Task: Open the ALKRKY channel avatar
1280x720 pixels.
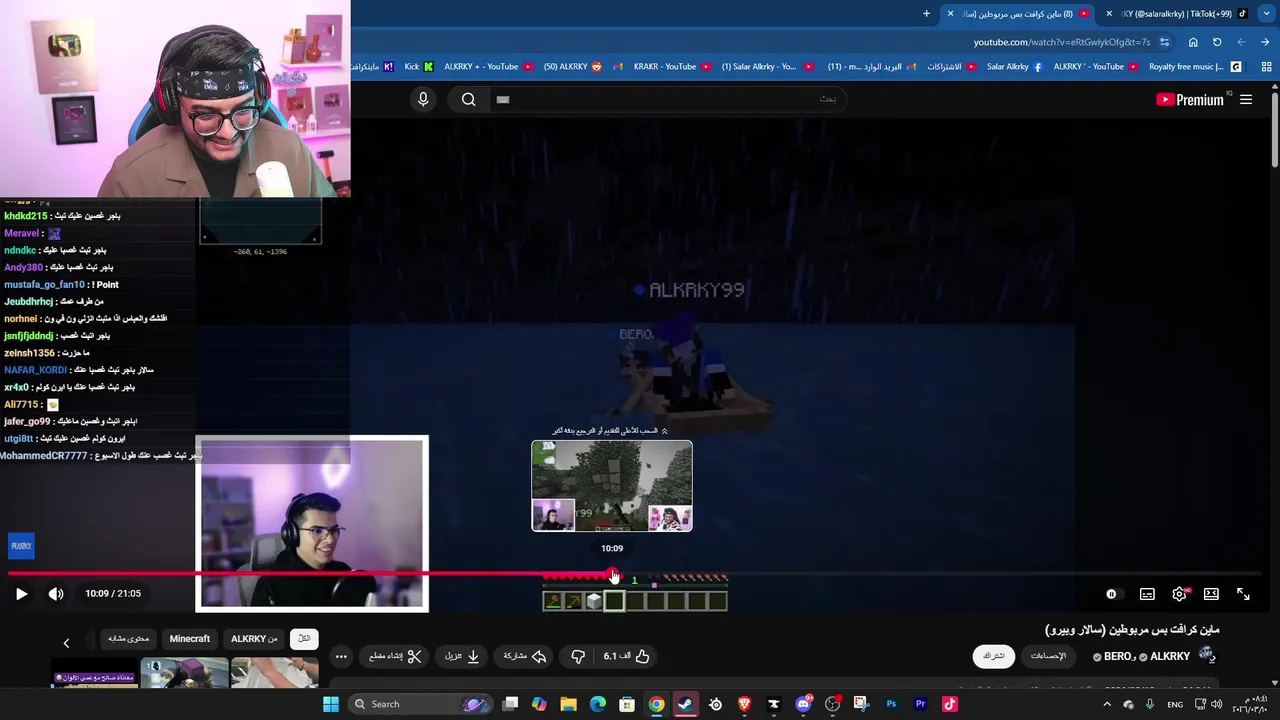Action: point(1207,656)
